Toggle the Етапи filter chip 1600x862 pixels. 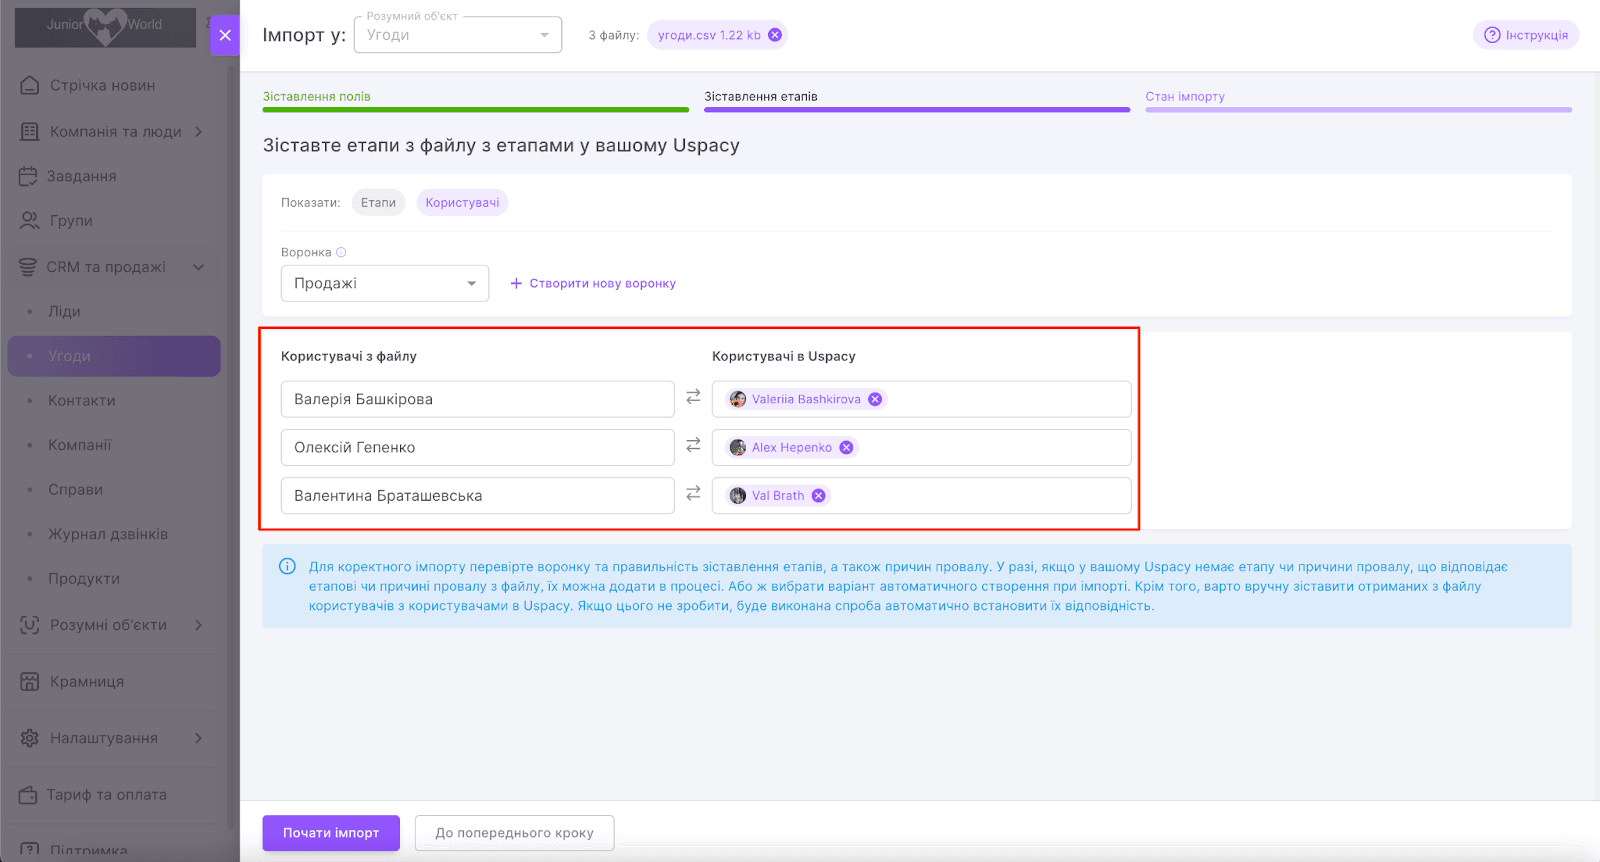click(378, 203)
